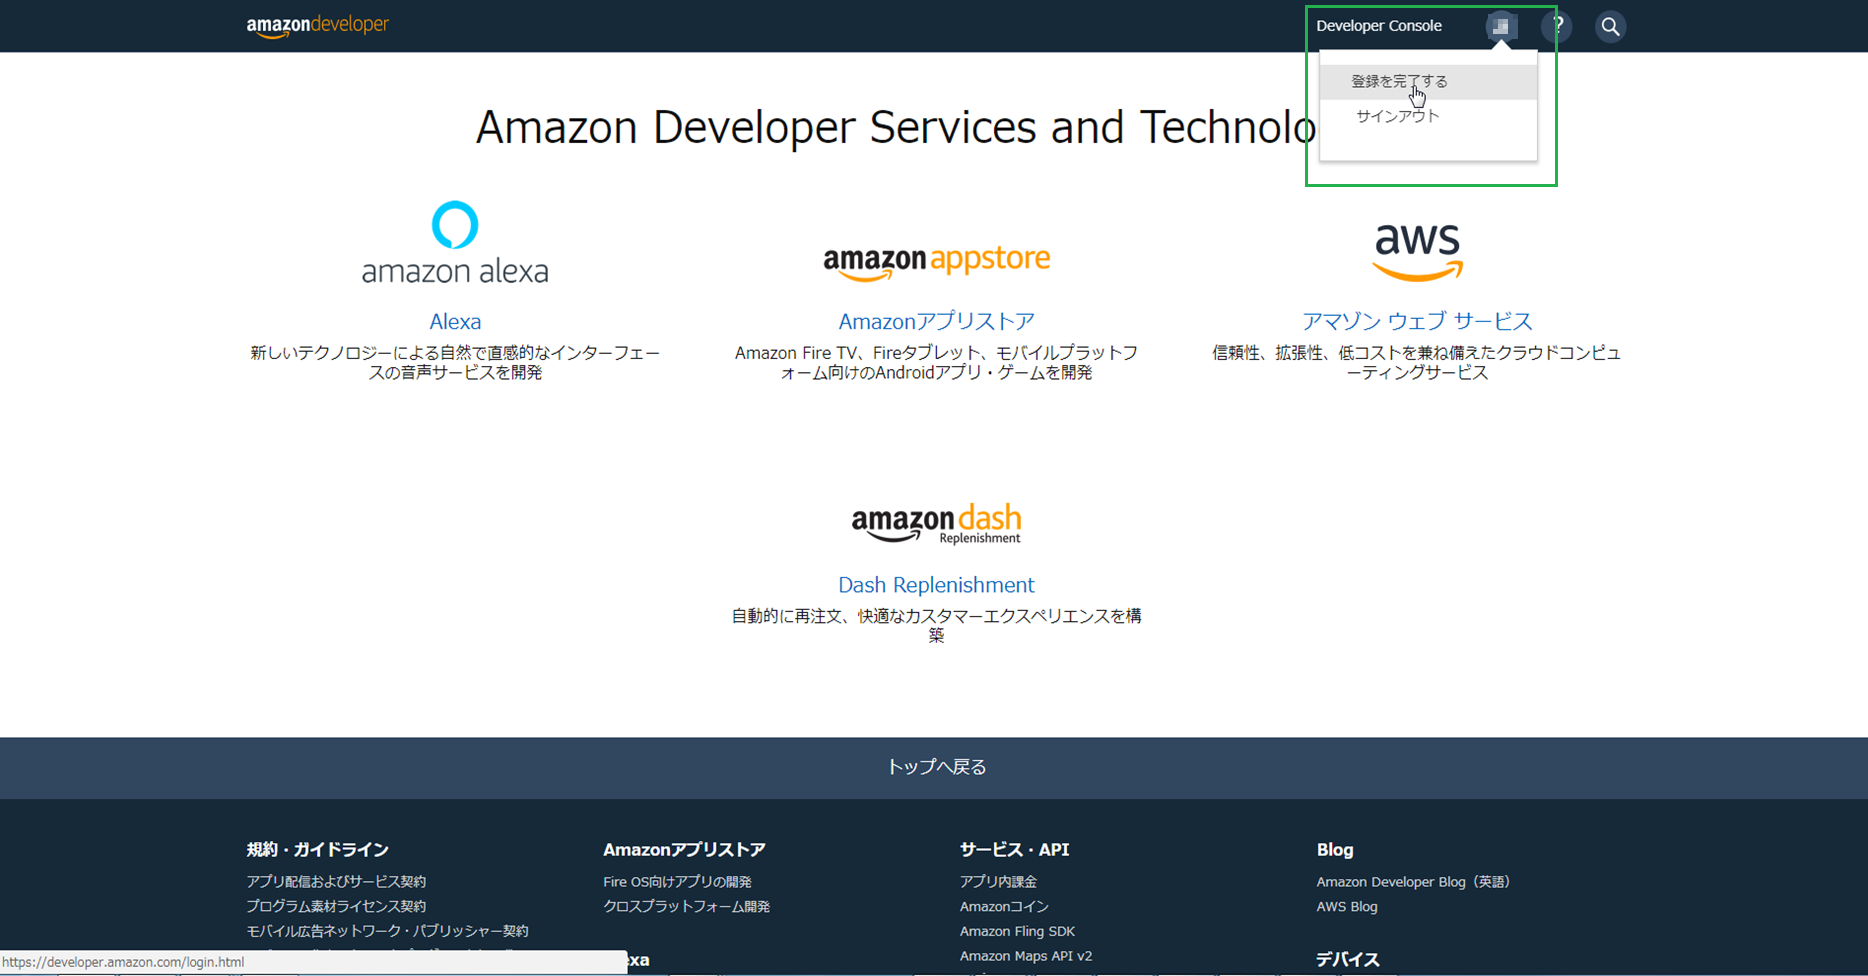Click Appstore description about Fire TV apps

click(936, 363)
